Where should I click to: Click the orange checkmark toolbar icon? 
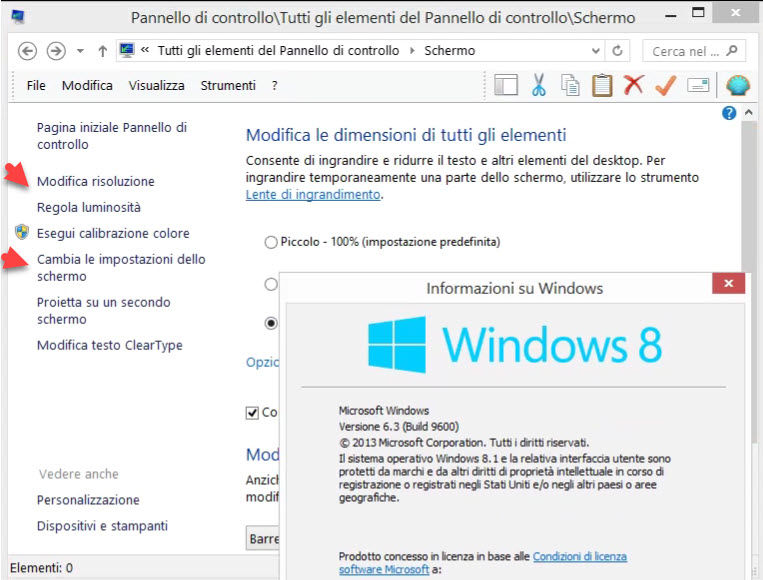665,85
